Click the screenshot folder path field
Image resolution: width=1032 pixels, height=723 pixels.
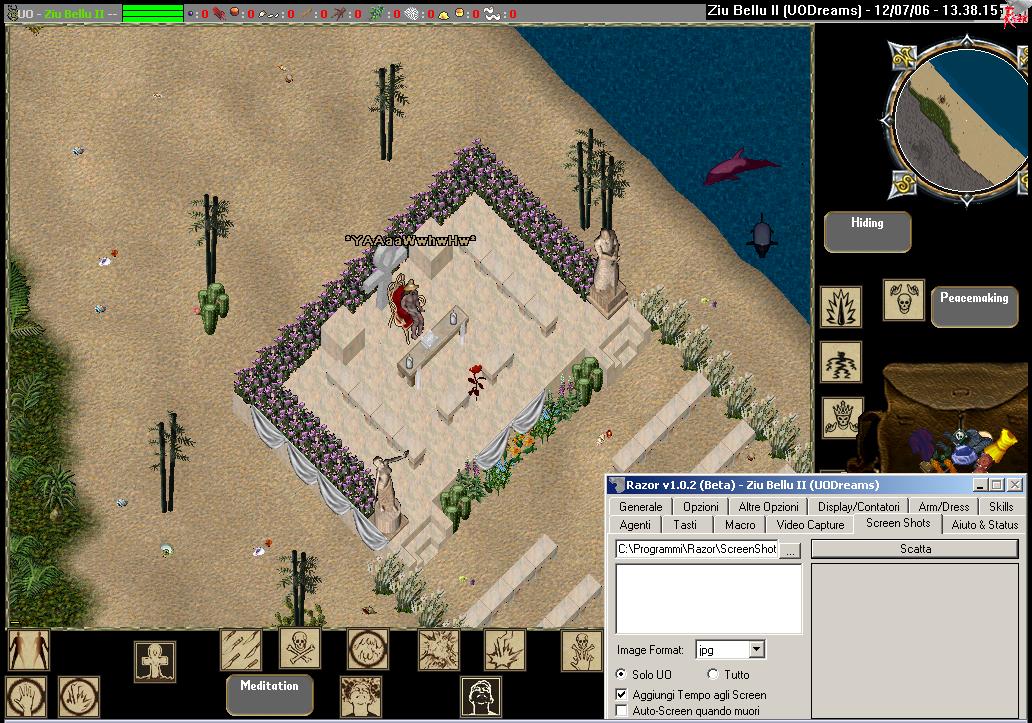[x=698, y=549]
